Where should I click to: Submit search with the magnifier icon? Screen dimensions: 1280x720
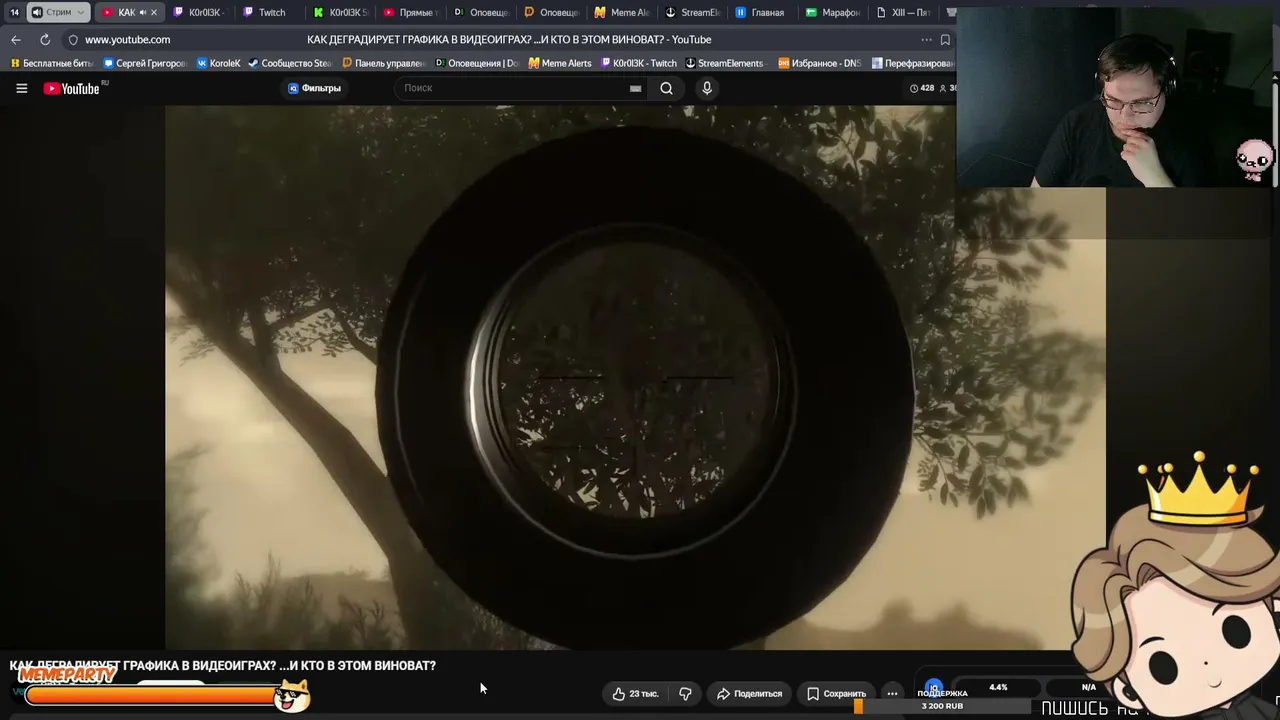point(666,88)
